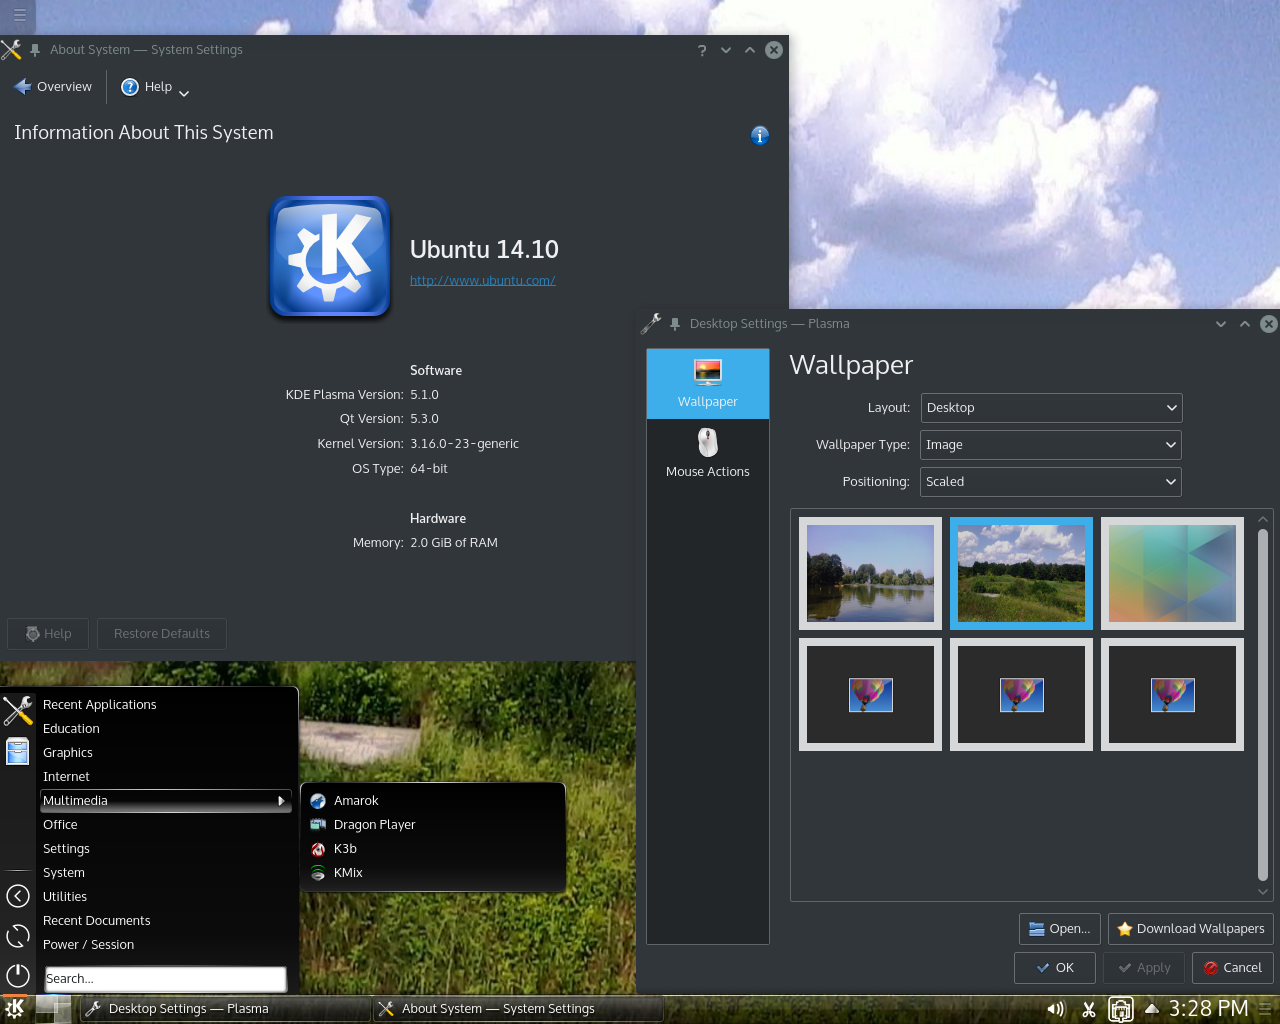The height and width of the screenshot is (1024, 1280).
Task: Click the KDE application launcher button on panel
Action: click(15, 1009)
